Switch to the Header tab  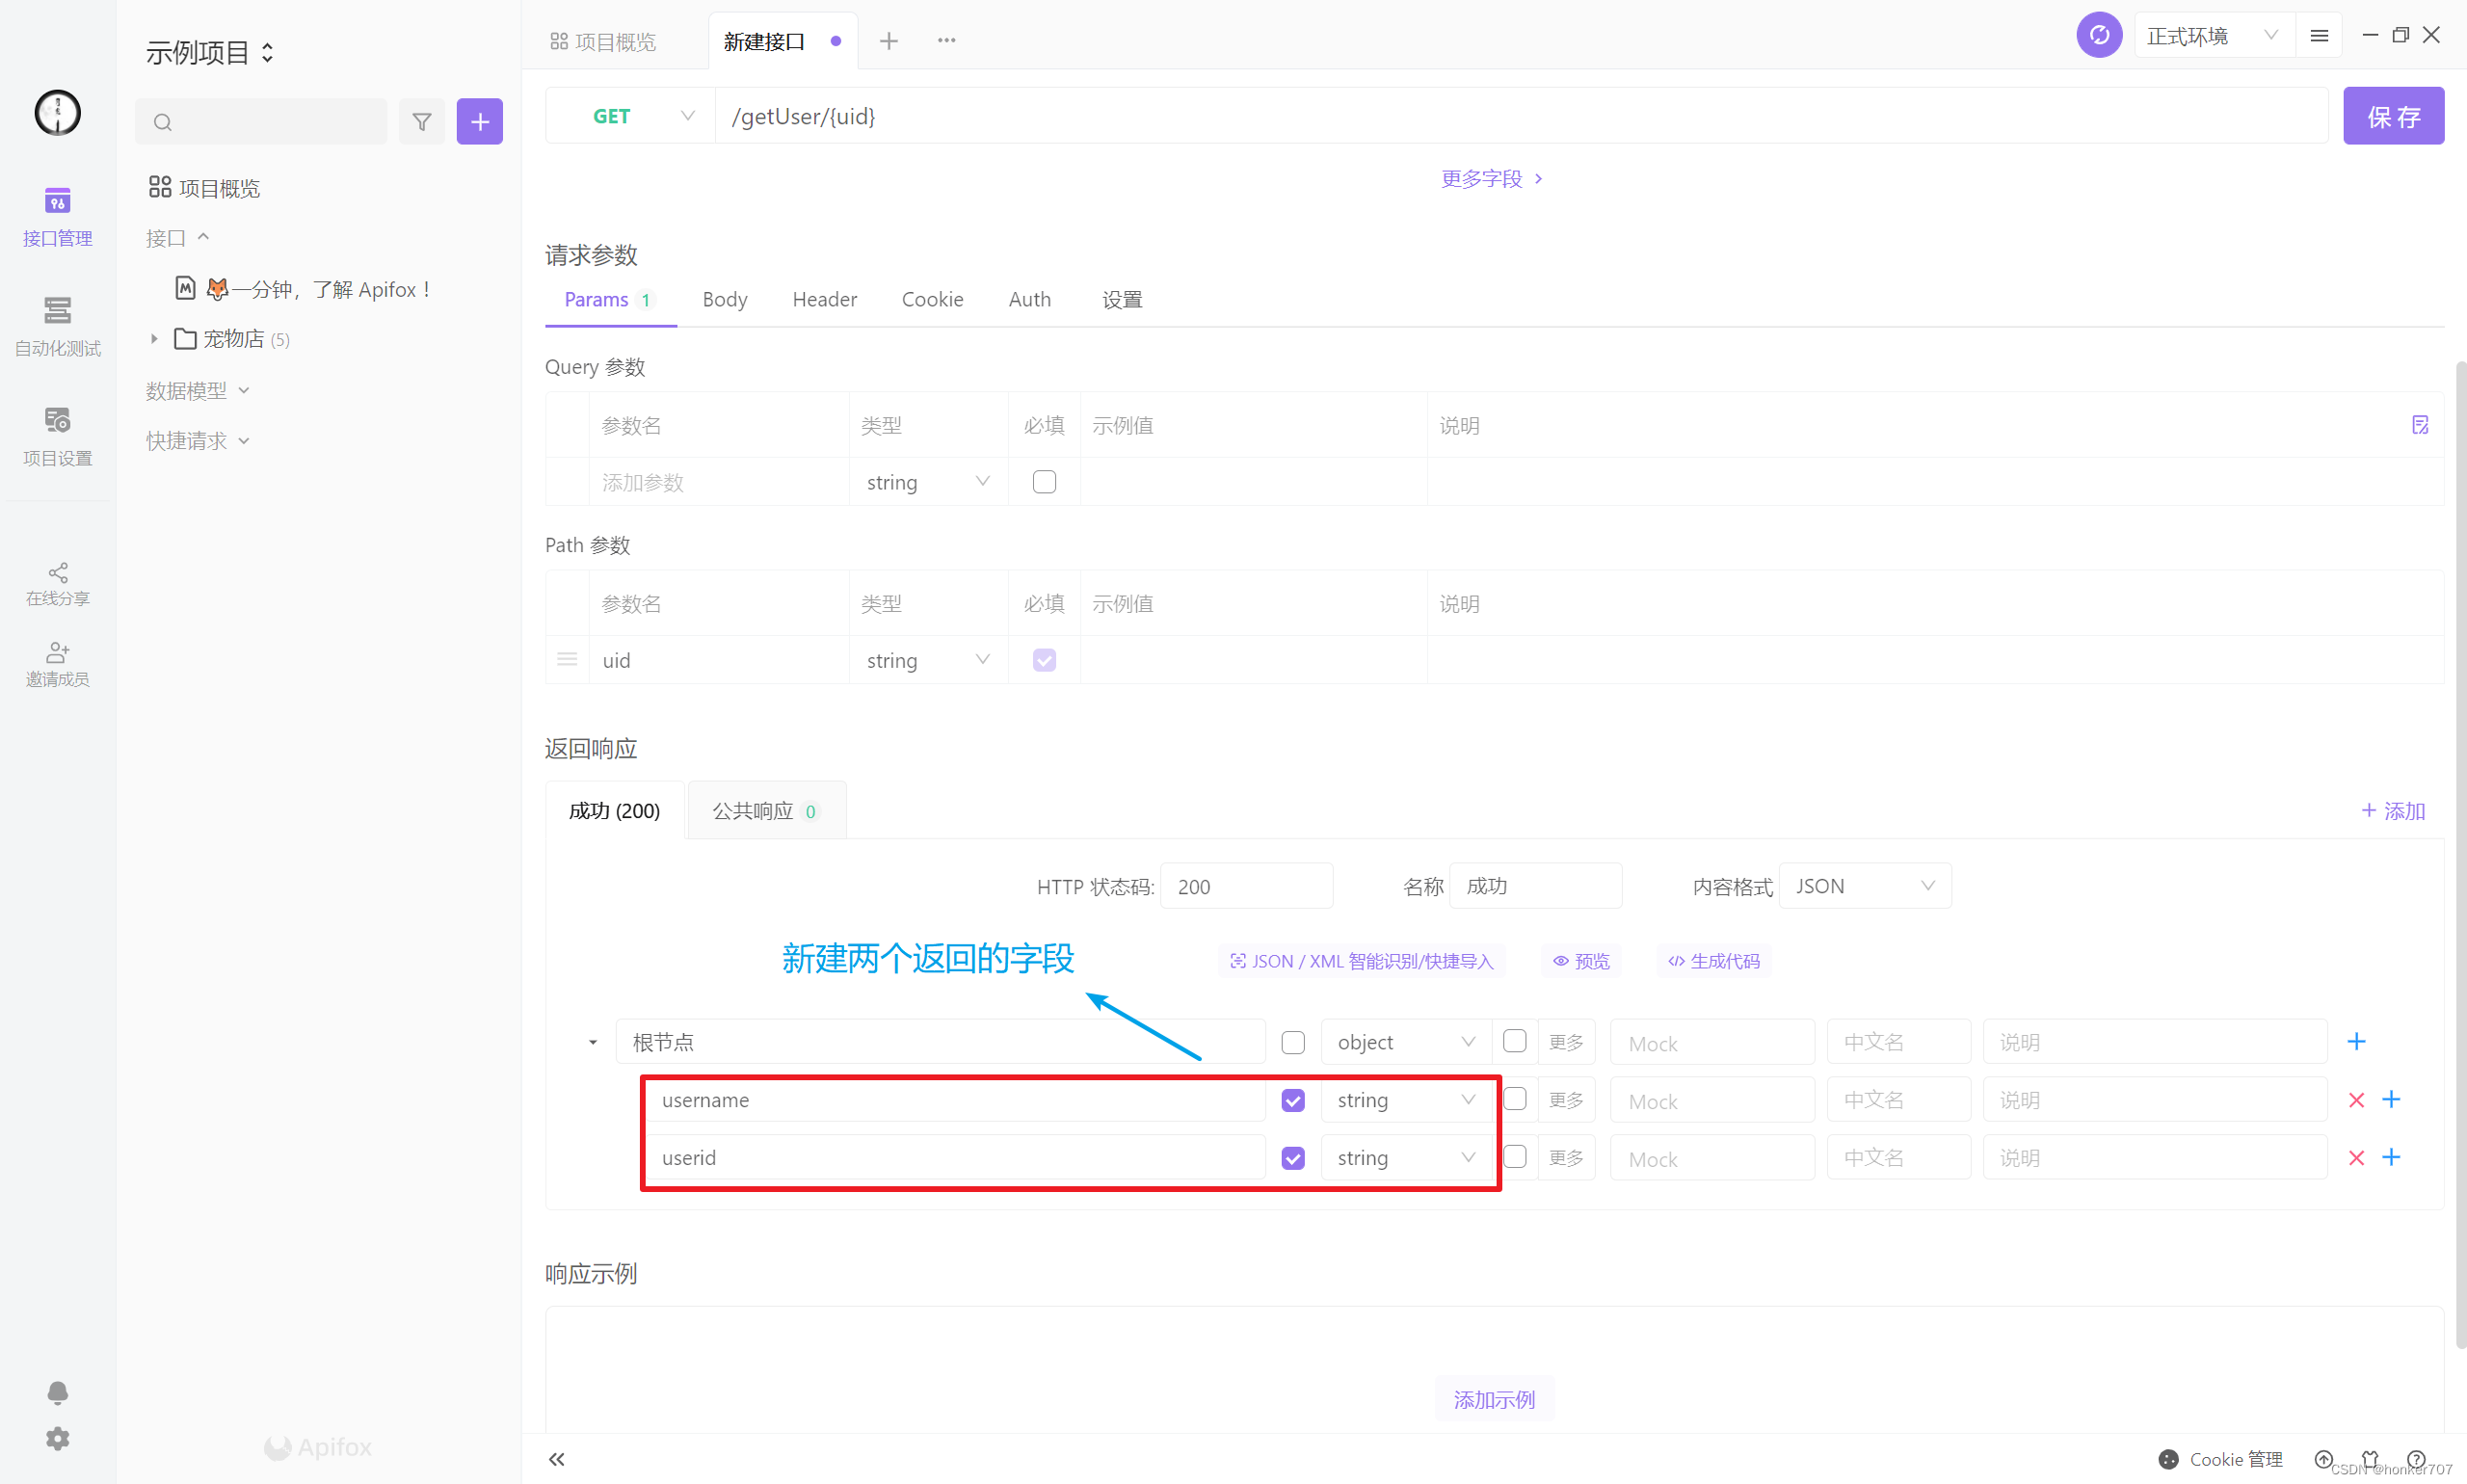coord(825,300)
